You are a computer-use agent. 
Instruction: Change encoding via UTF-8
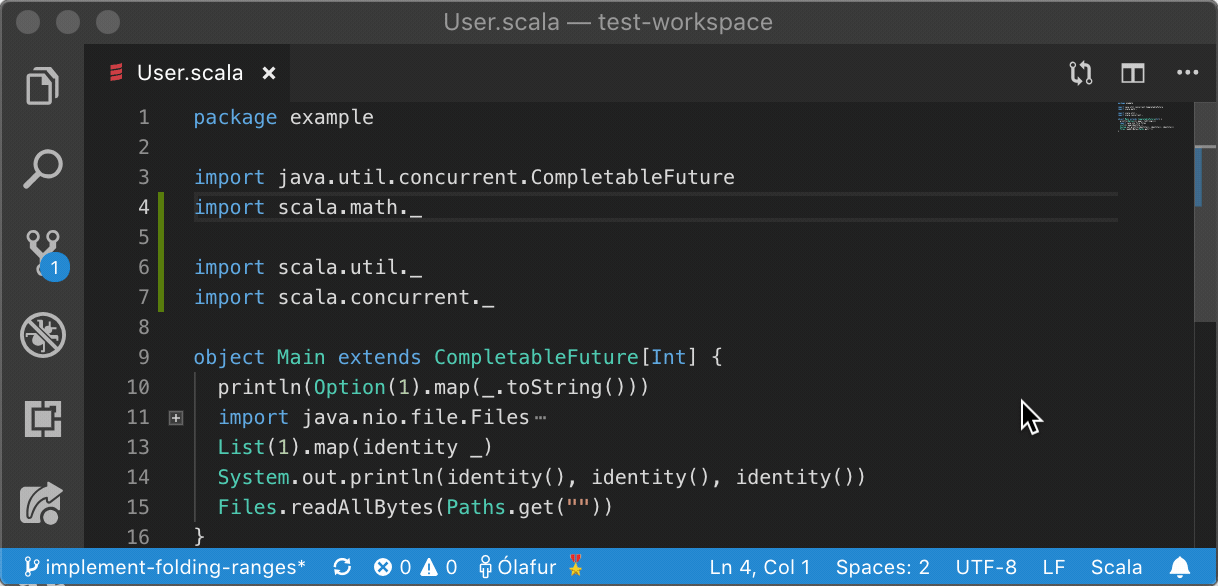[x=986, y=568]
